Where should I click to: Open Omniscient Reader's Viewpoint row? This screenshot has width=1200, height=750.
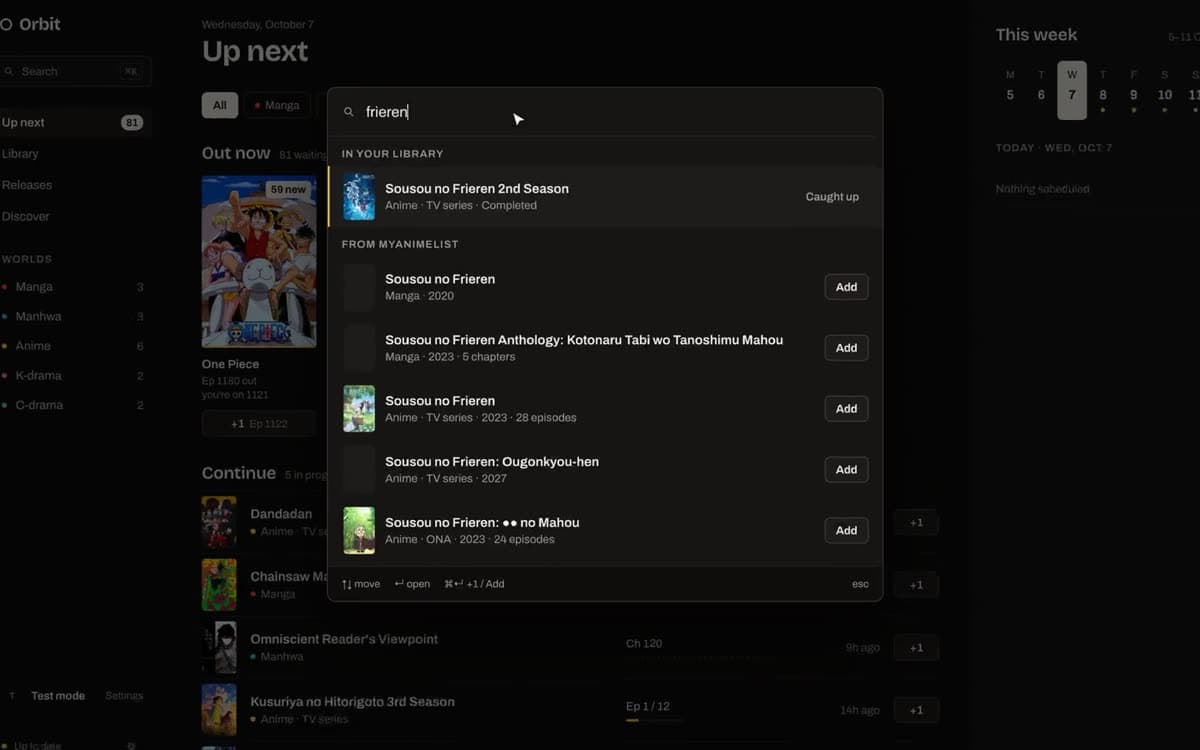click(x=570, y=647)
